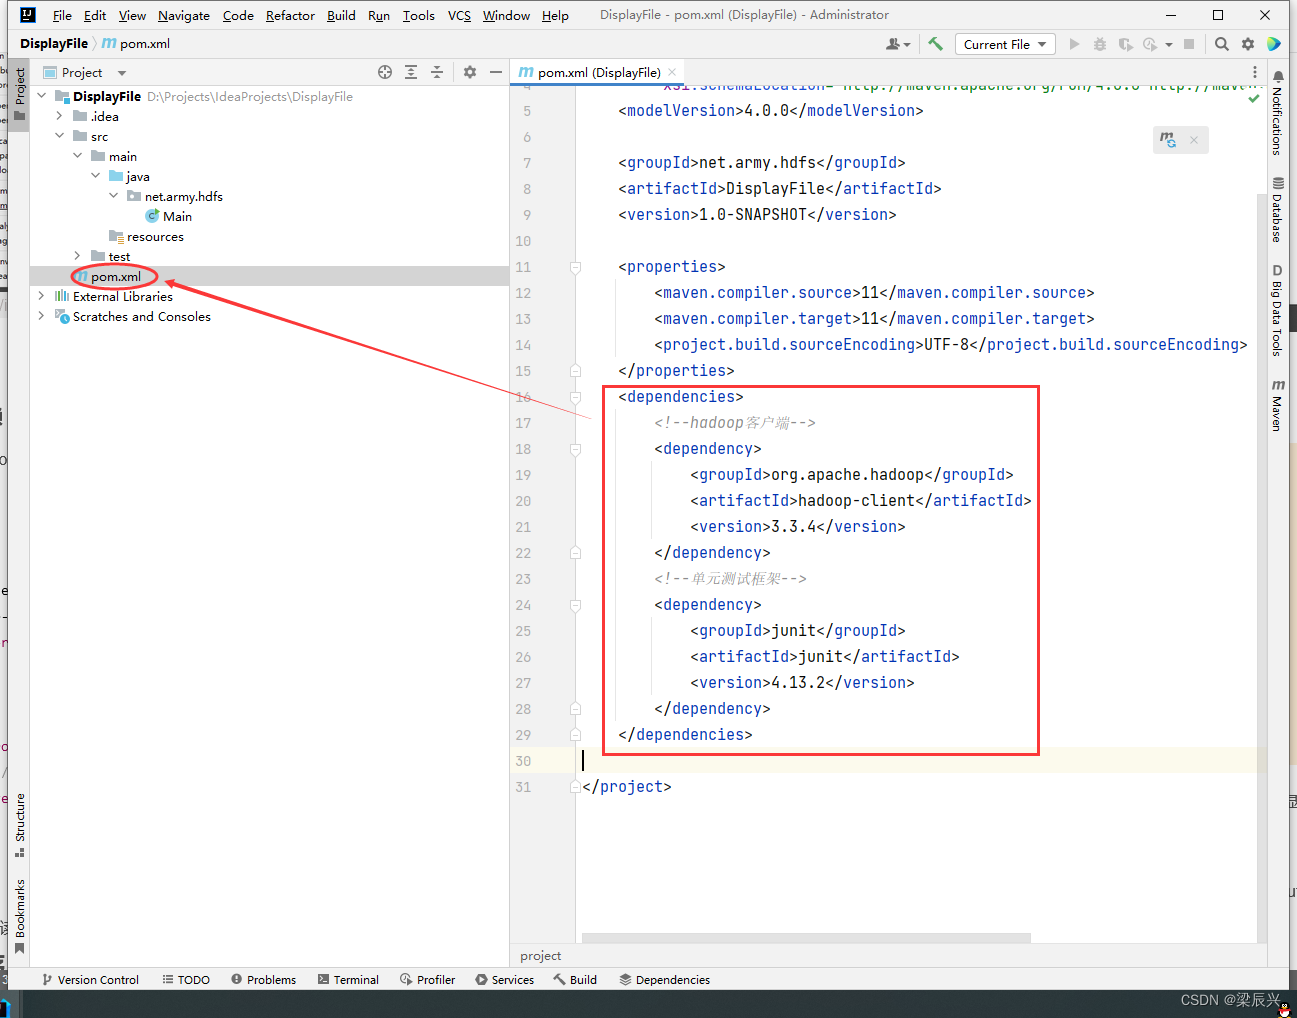Dismiss the Maven reload popup
The width and height of the screenshot is (1297, 1018).
tap(1194, 140)
